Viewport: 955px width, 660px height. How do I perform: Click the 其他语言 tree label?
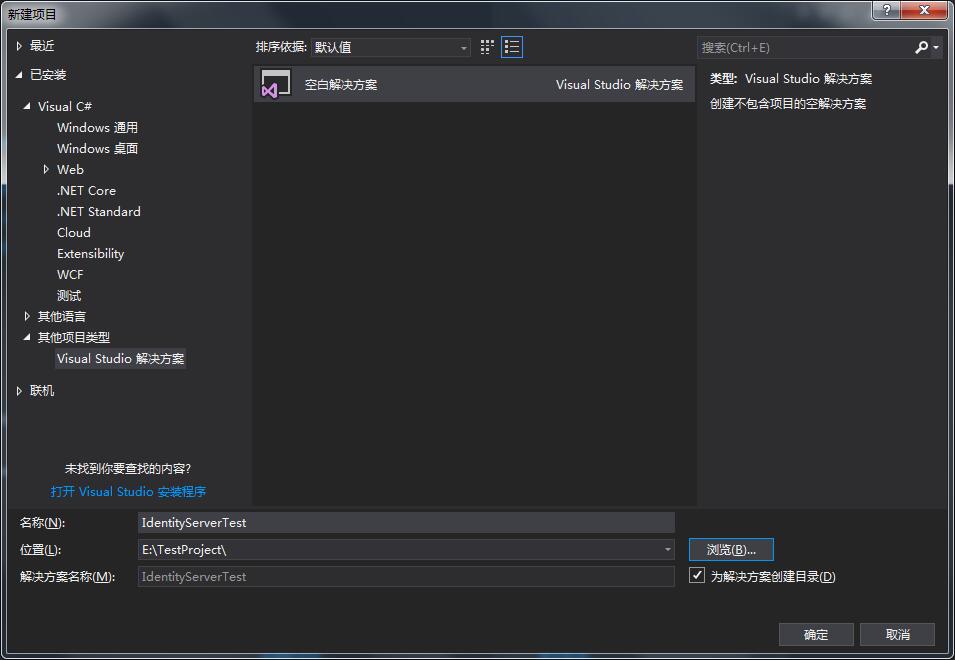point(62,316)
